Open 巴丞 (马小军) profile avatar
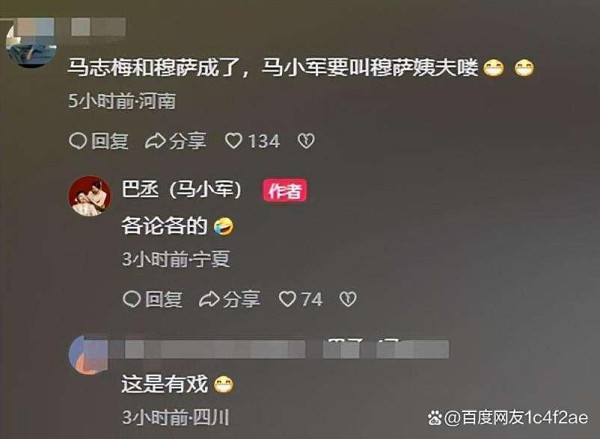The width and height of the screenshot is (600, 439). coord(90,196)
